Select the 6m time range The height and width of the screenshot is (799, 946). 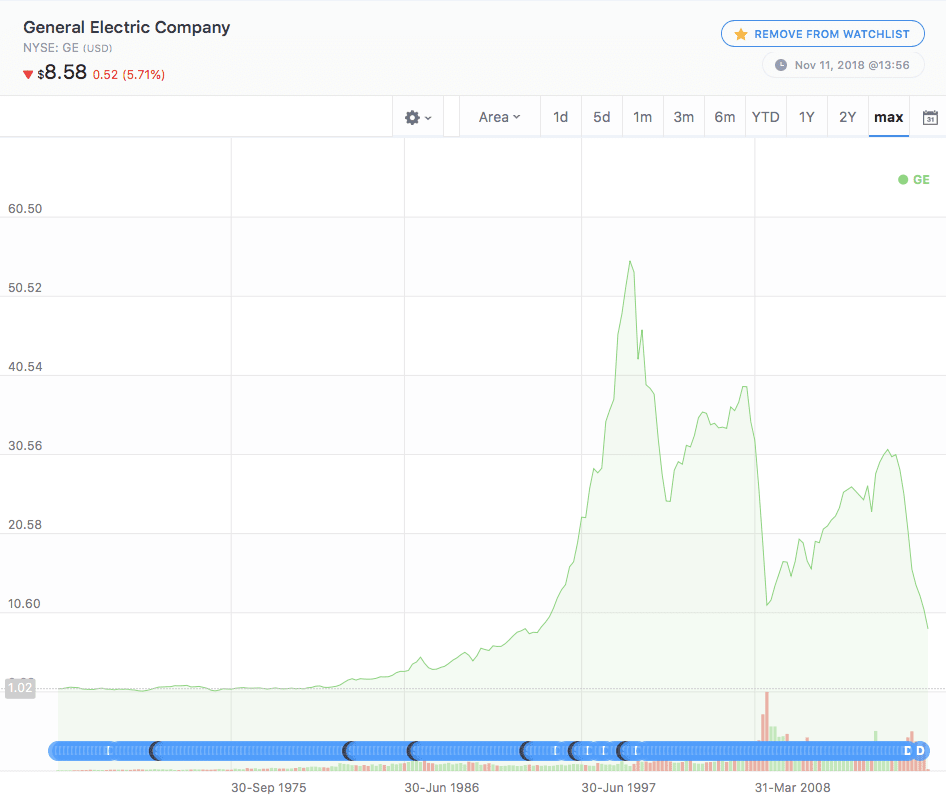pos(725,117)
